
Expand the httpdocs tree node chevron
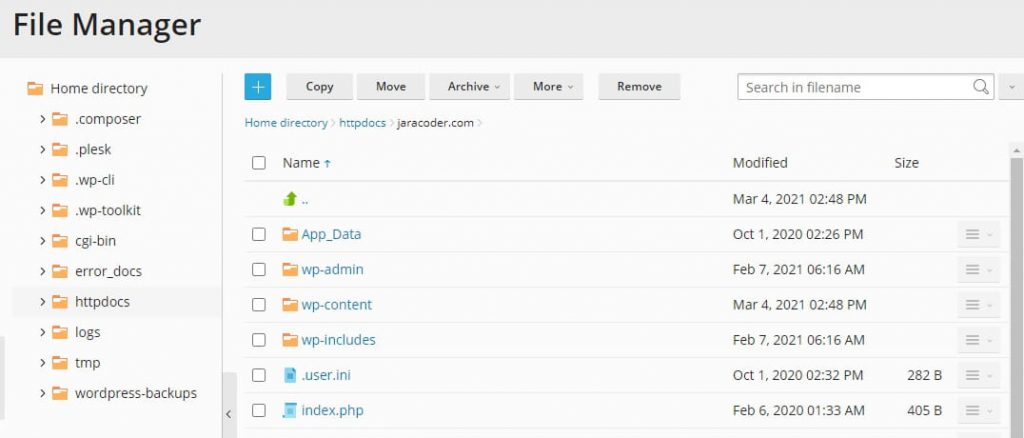click(42, 302)
